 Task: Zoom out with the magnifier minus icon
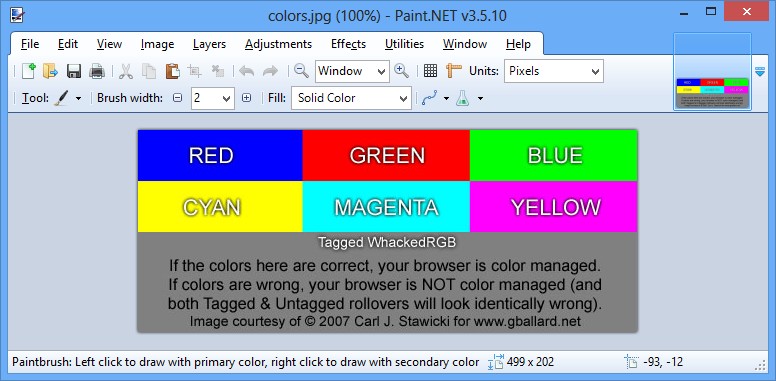point(301,71)
